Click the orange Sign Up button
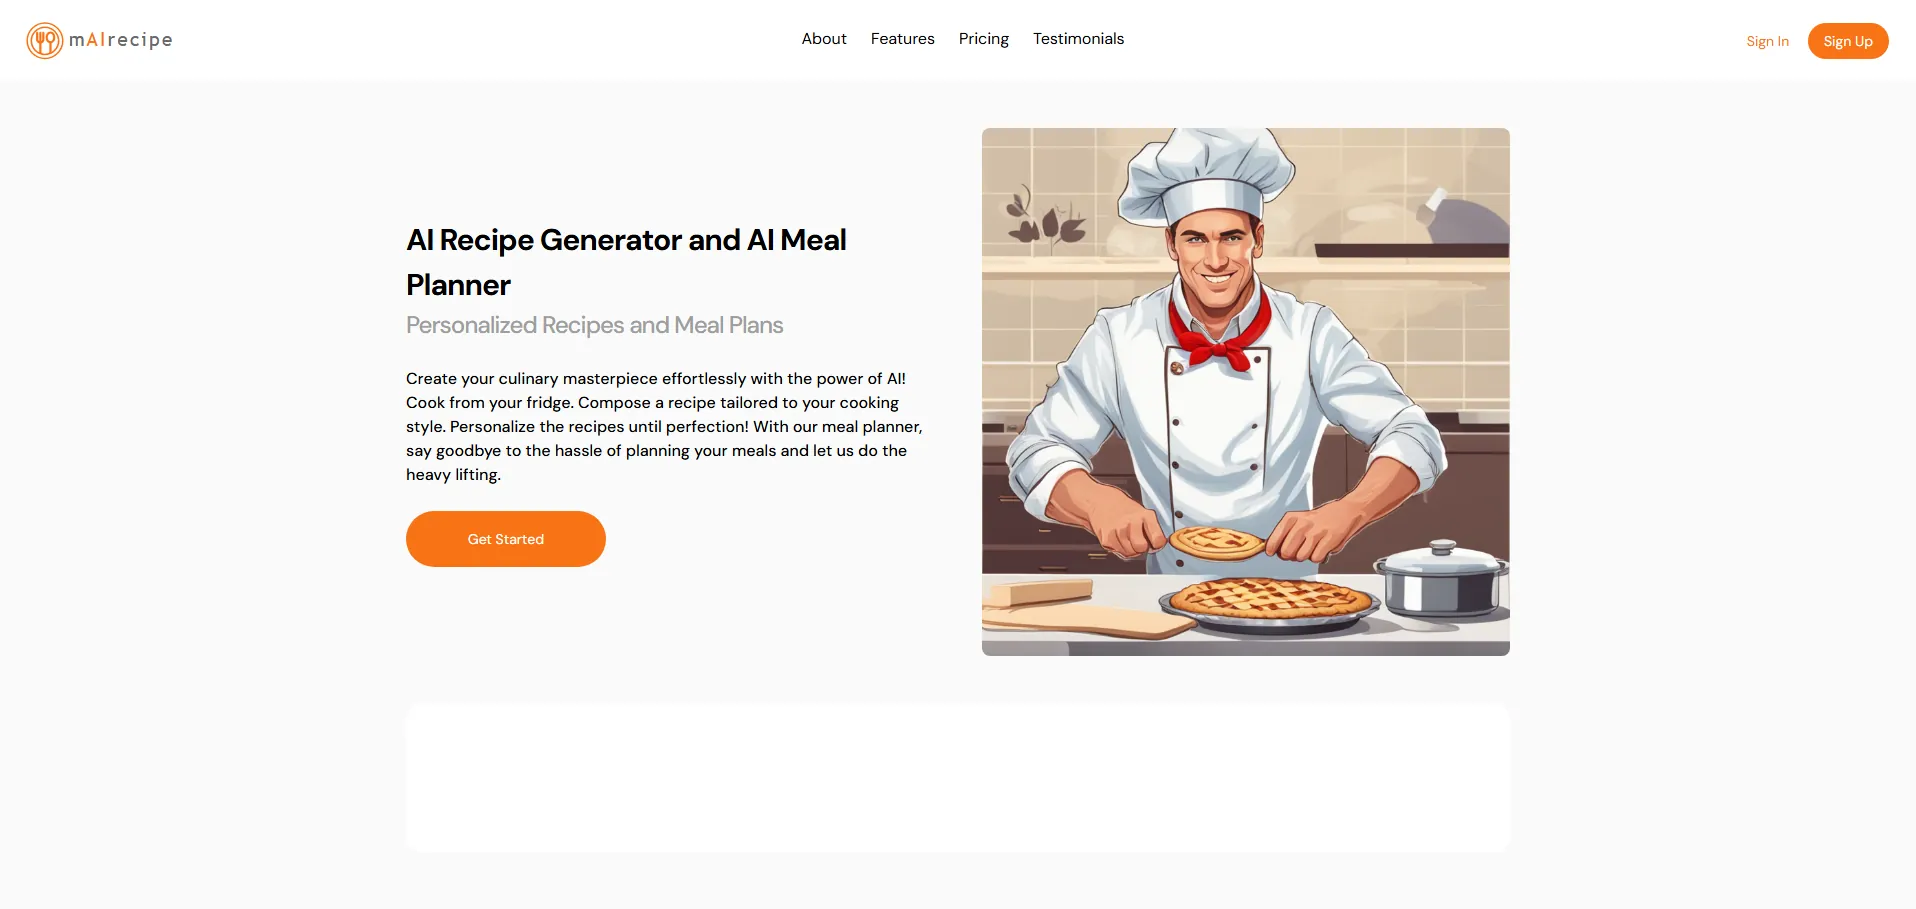Image resolution: width=1916 pixels, height=909 pixels. pos(1847,41)
